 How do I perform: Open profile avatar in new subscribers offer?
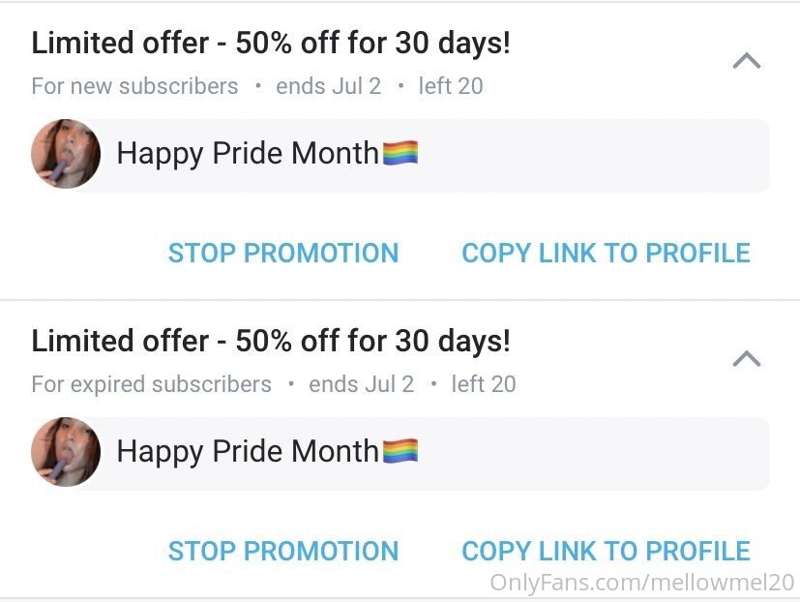66,154
